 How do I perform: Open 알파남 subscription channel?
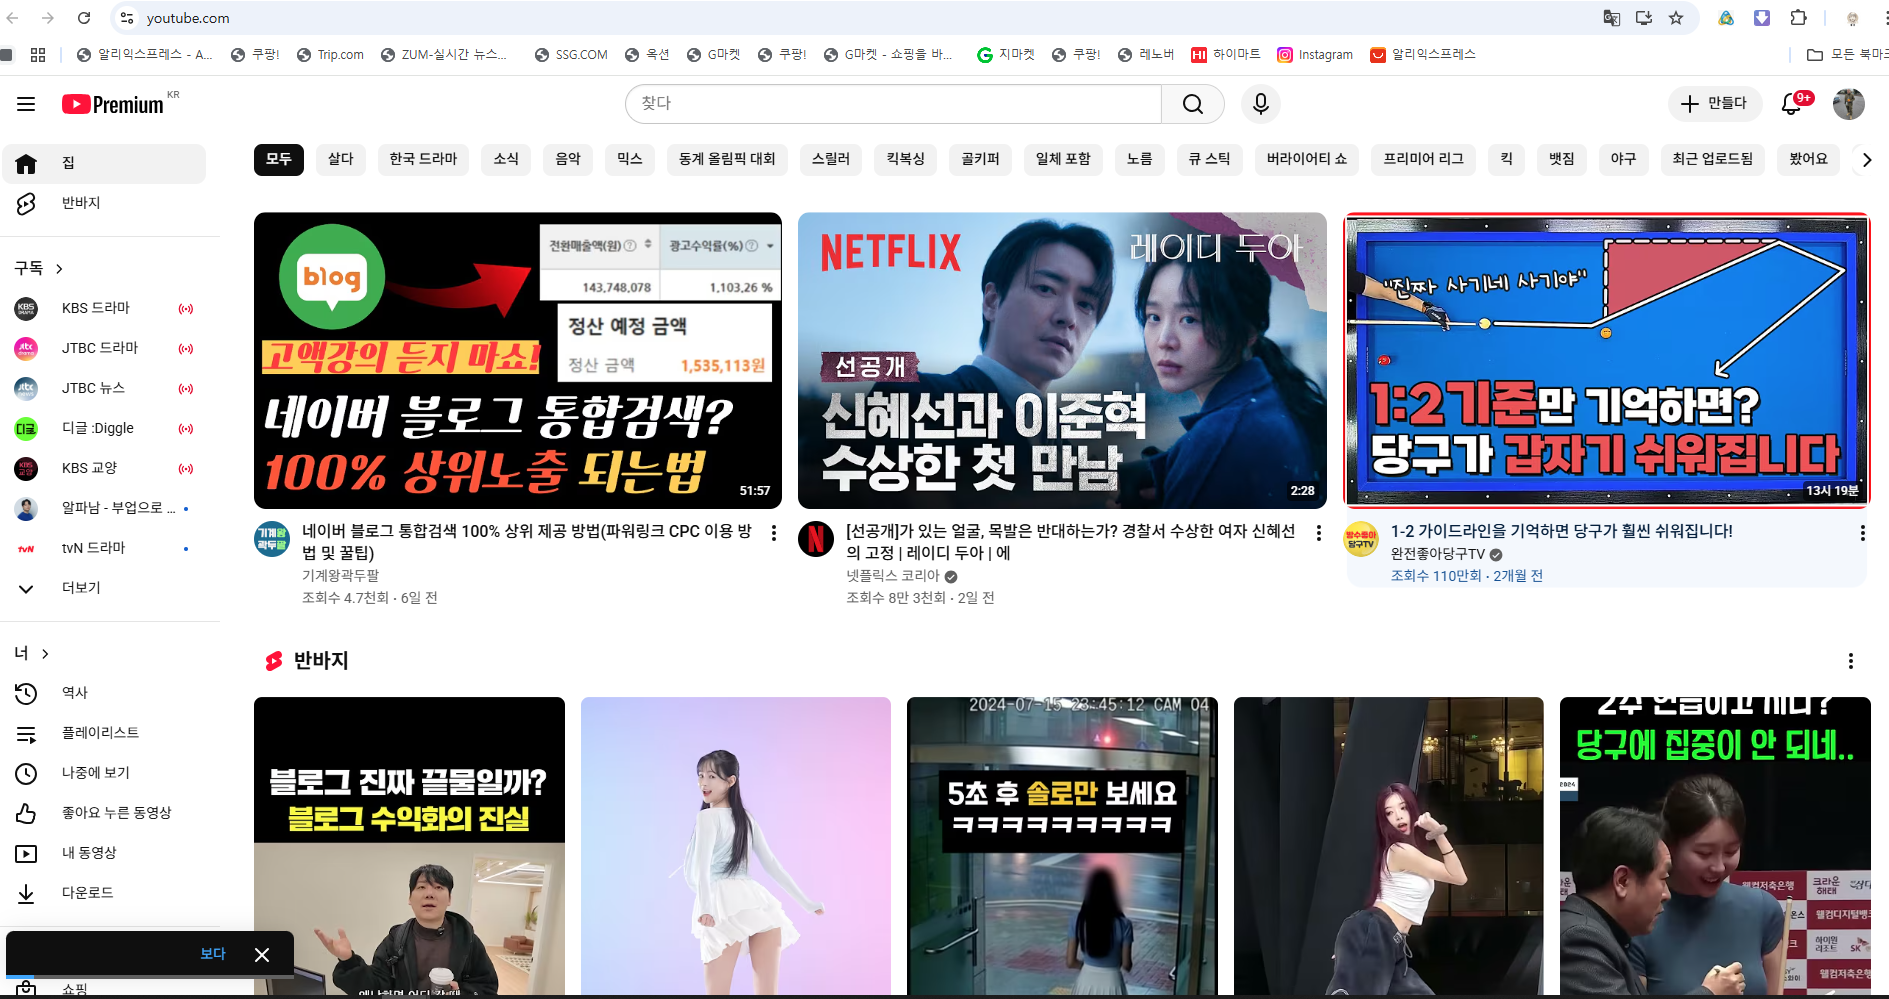pos(104,508)
